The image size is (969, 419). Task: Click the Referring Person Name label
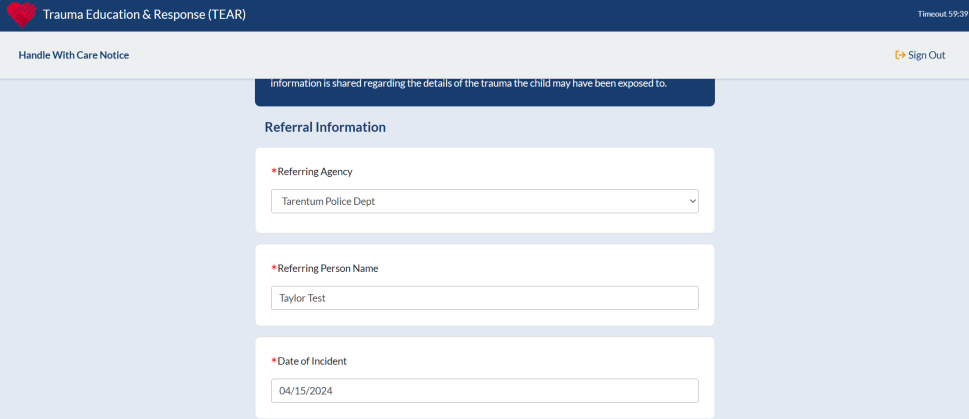click(x=328, y=268)
